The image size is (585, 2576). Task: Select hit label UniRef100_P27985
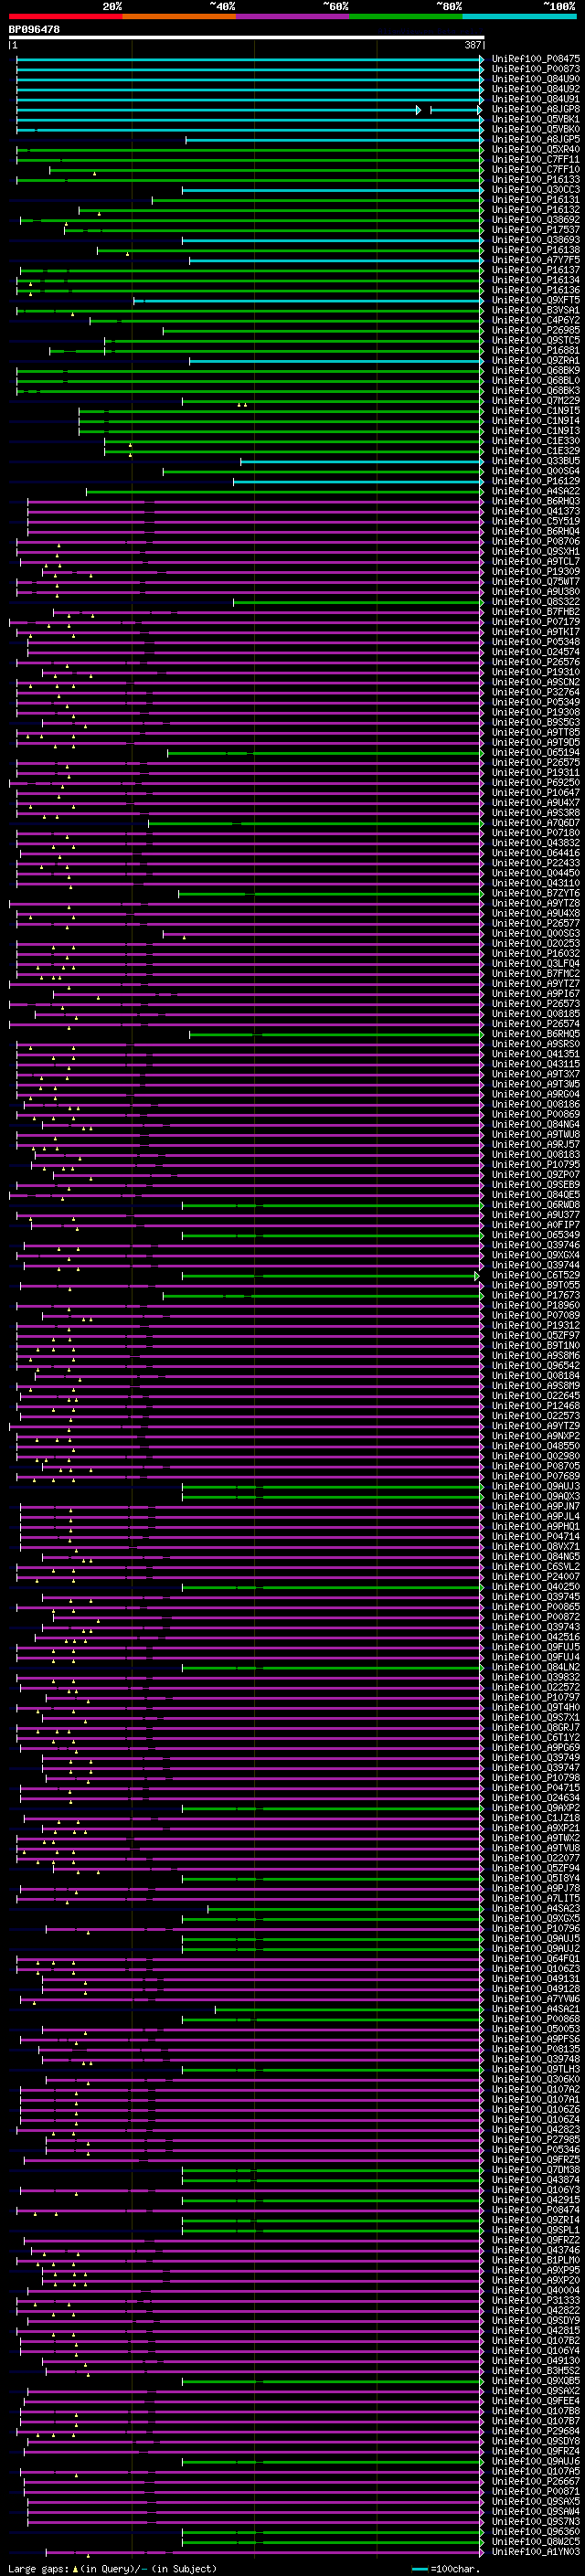(x=535, y=2140)
